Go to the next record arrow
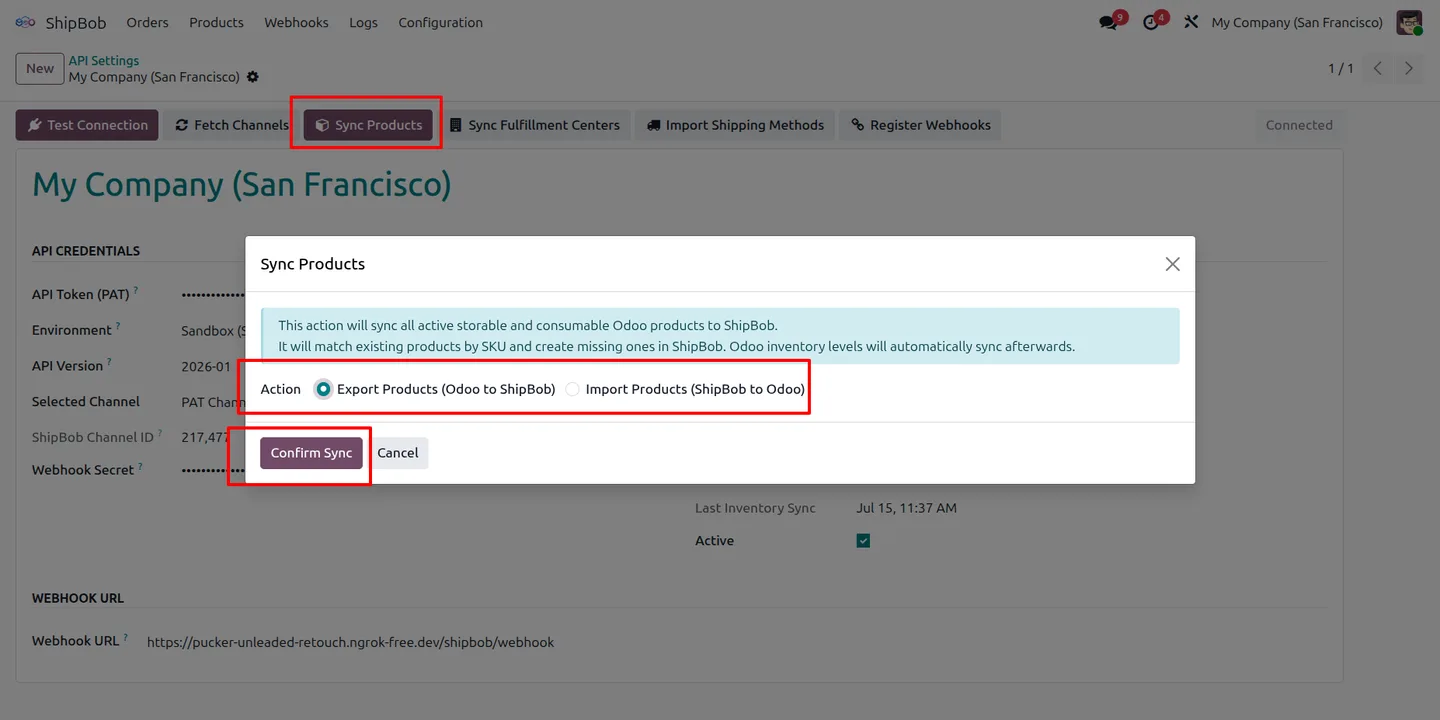Viewport: 1440px width, 720px height. pyautogui.click(x=1409, y=68)
